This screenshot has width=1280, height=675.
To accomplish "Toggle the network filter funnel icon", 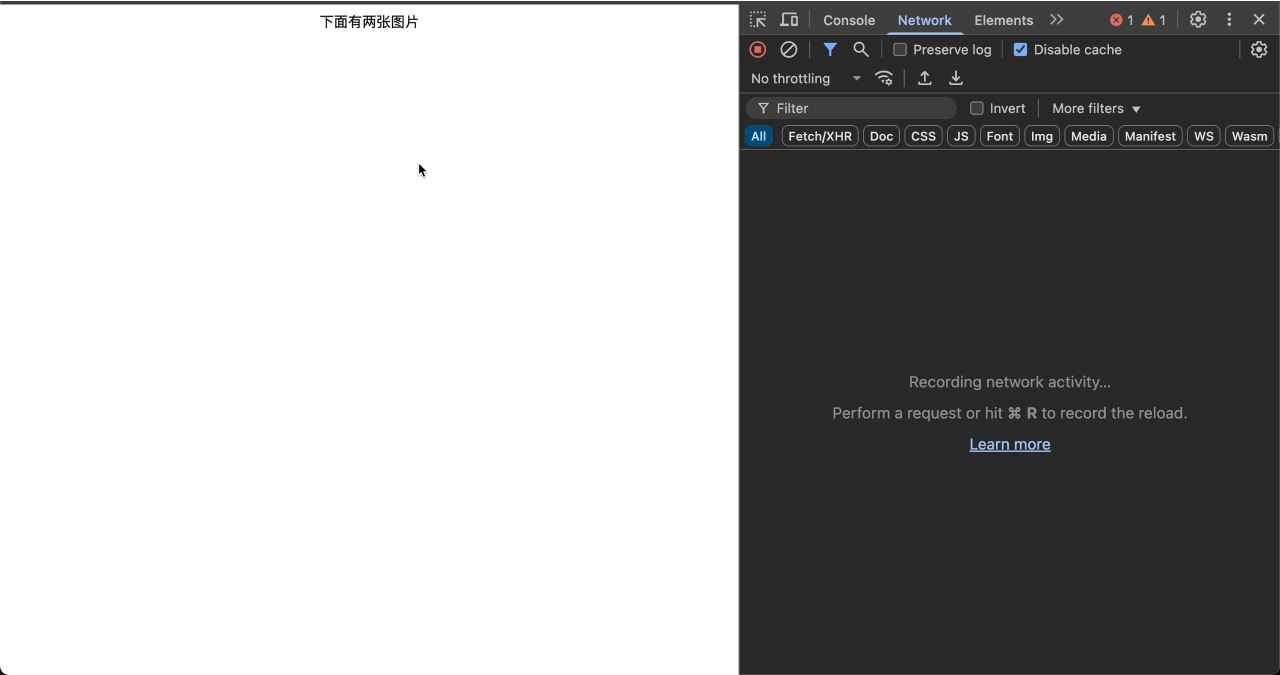I will click(x=830, y=49).
